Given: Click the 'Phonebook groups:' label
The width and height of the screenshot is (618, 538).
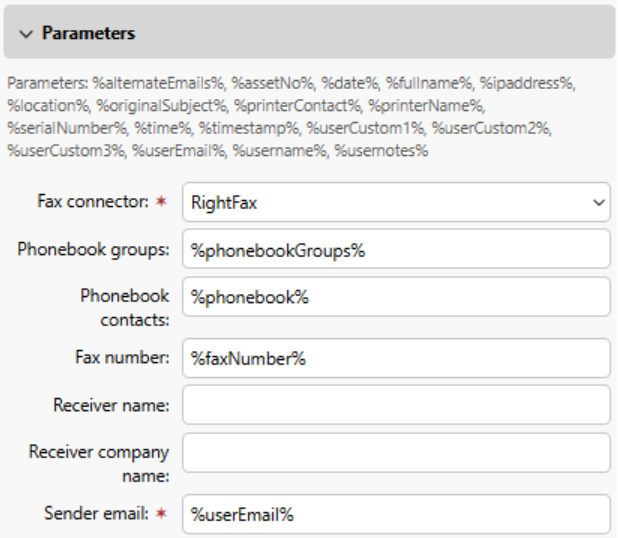Looking at the screenshot, I should click(x=93, y=249).
